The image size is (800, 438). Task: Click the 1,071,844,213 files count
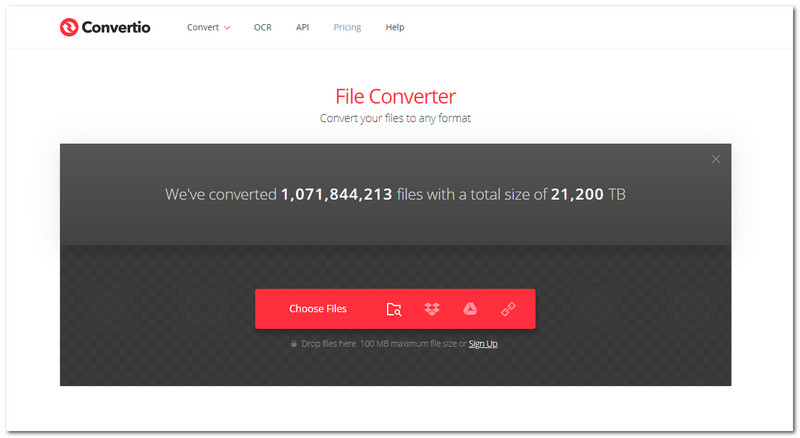[x=337, y=194]
